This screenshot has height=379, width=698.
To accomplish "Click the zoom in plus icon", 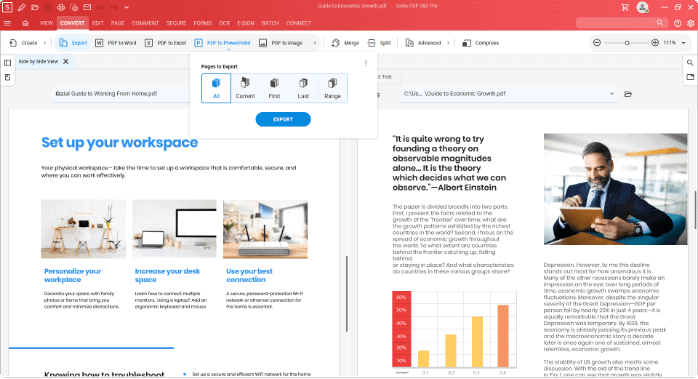I will pyautogui.click(x=655, y=43).
